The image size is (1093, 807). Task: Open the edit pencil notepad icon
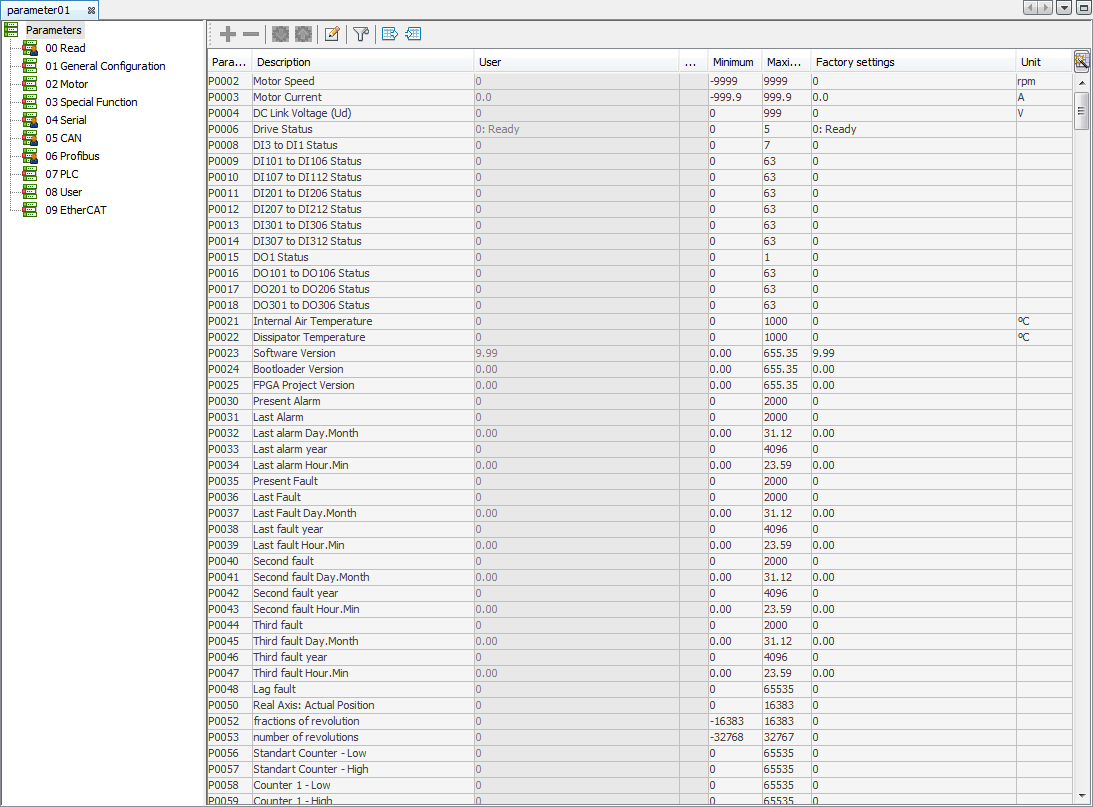(x=332, y=34)
